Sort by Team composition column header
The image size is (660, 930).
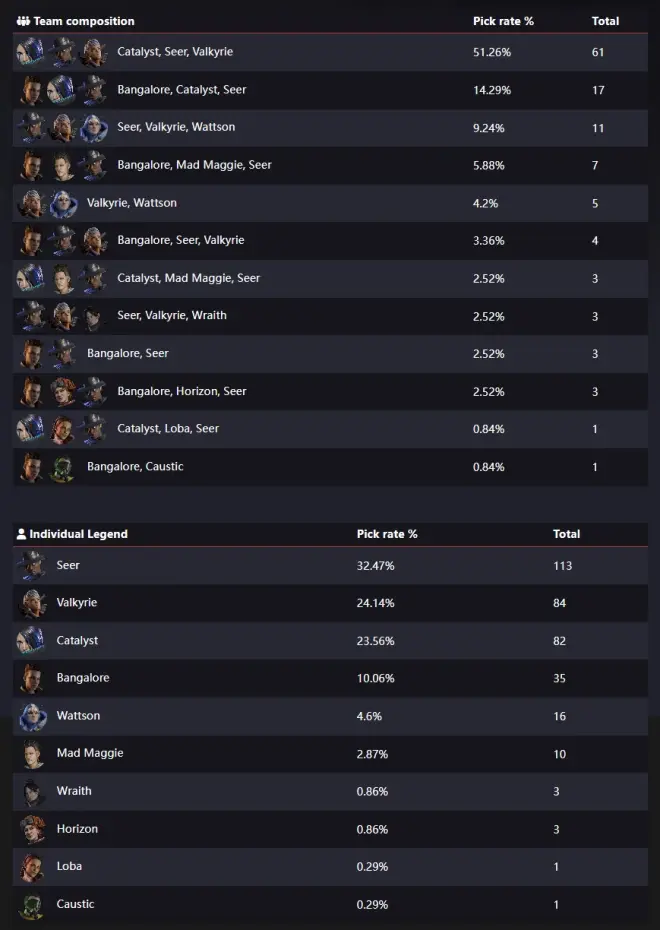tap(84, 21)
